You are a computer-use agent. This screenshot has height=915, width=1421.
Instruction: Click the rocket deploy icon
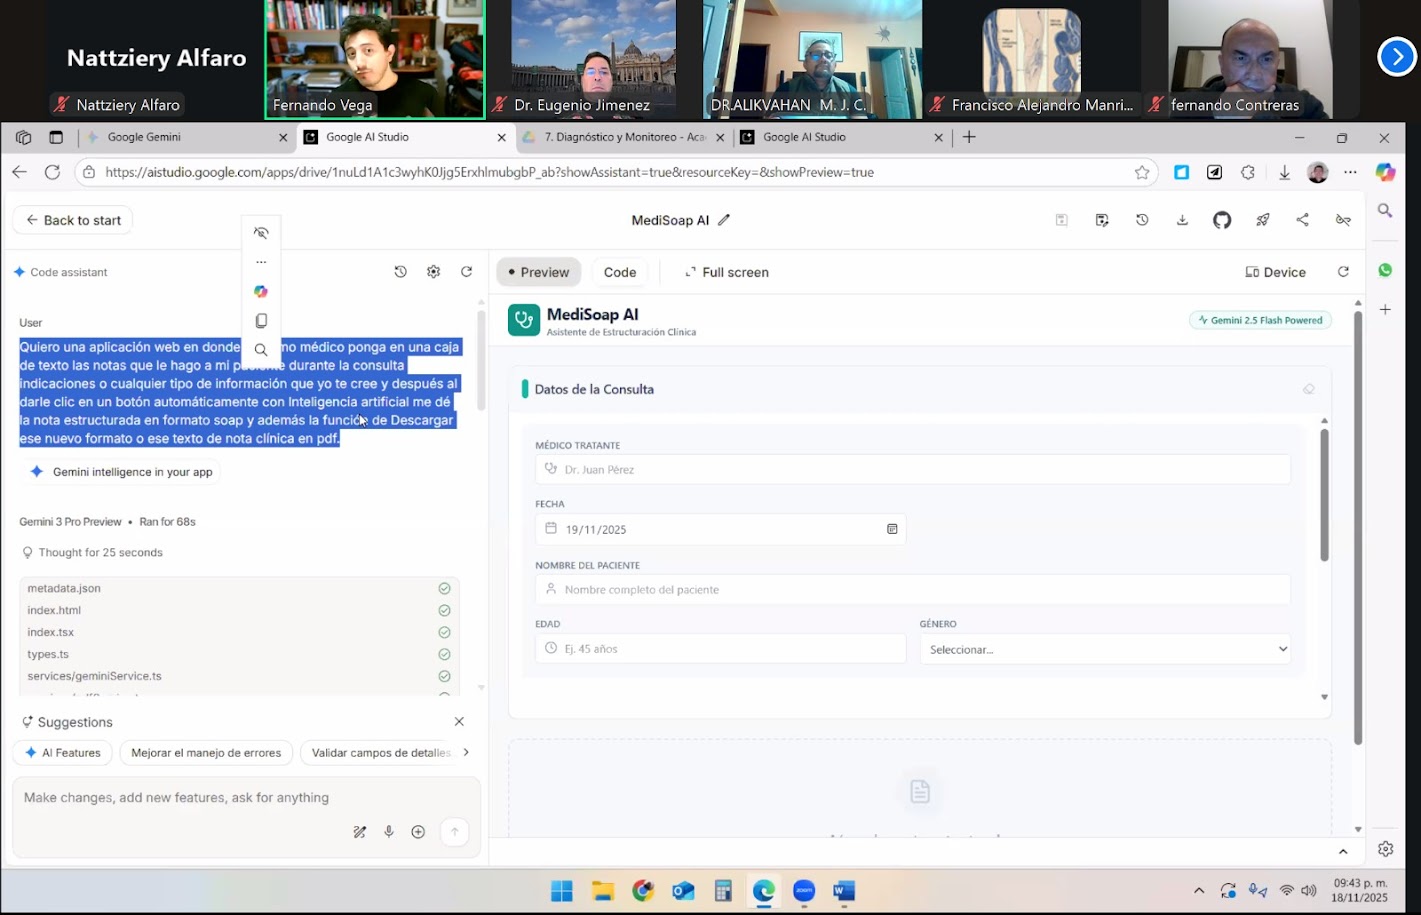[x=1263, y=220]
